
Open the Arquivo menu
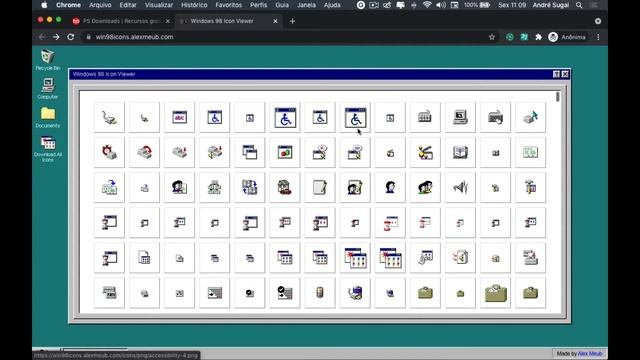pyautogui.click(x=100, y=5)
